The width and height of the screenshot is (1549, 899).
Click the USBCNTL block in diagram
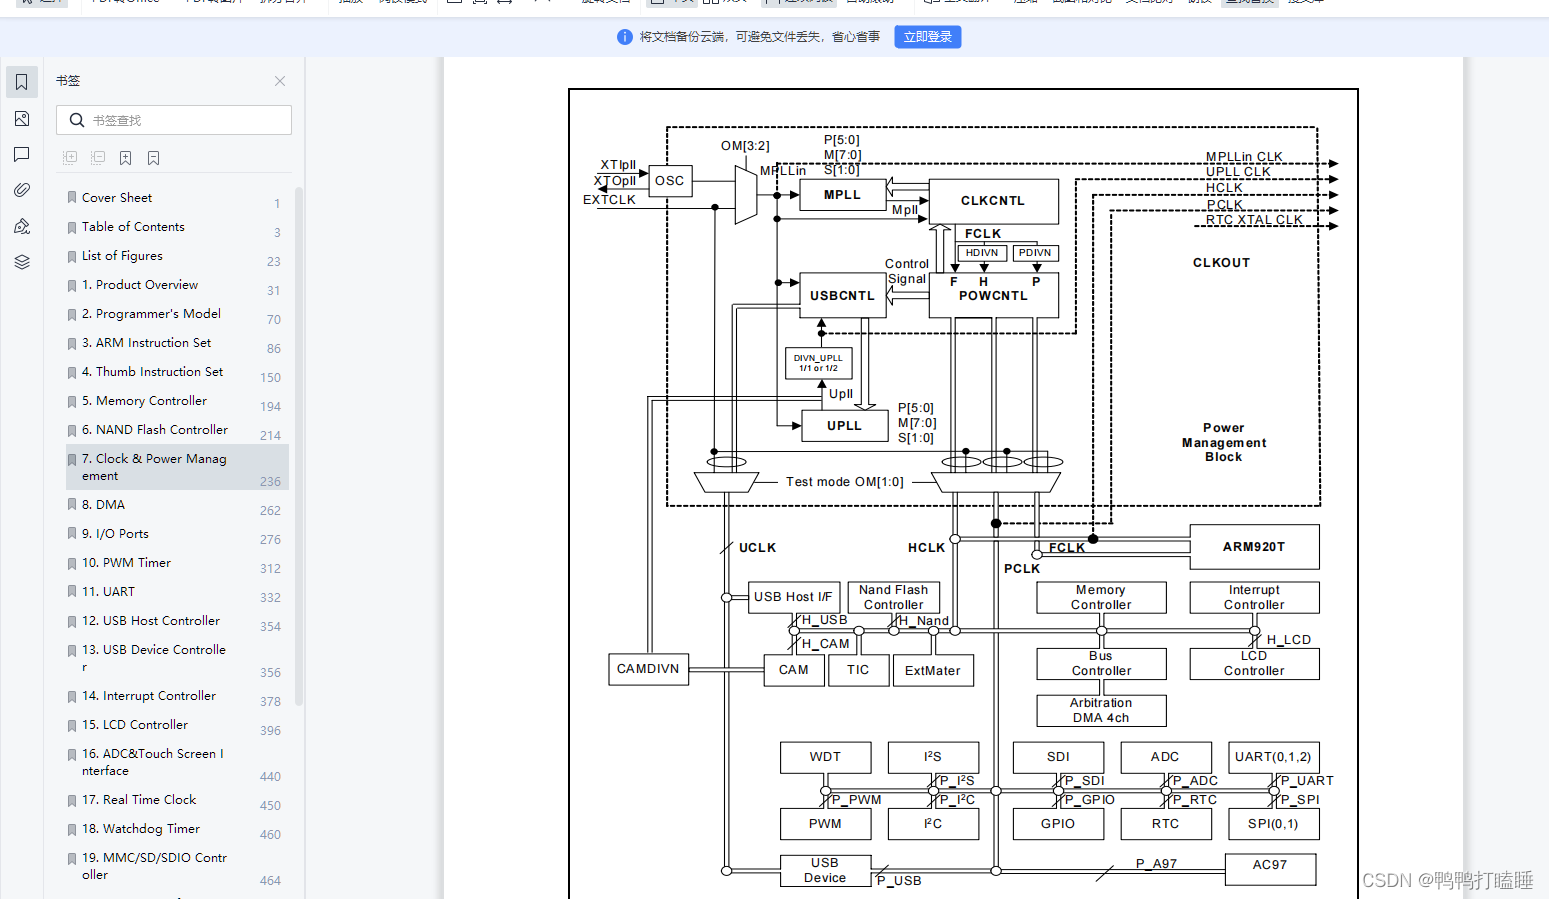[842, 296]
